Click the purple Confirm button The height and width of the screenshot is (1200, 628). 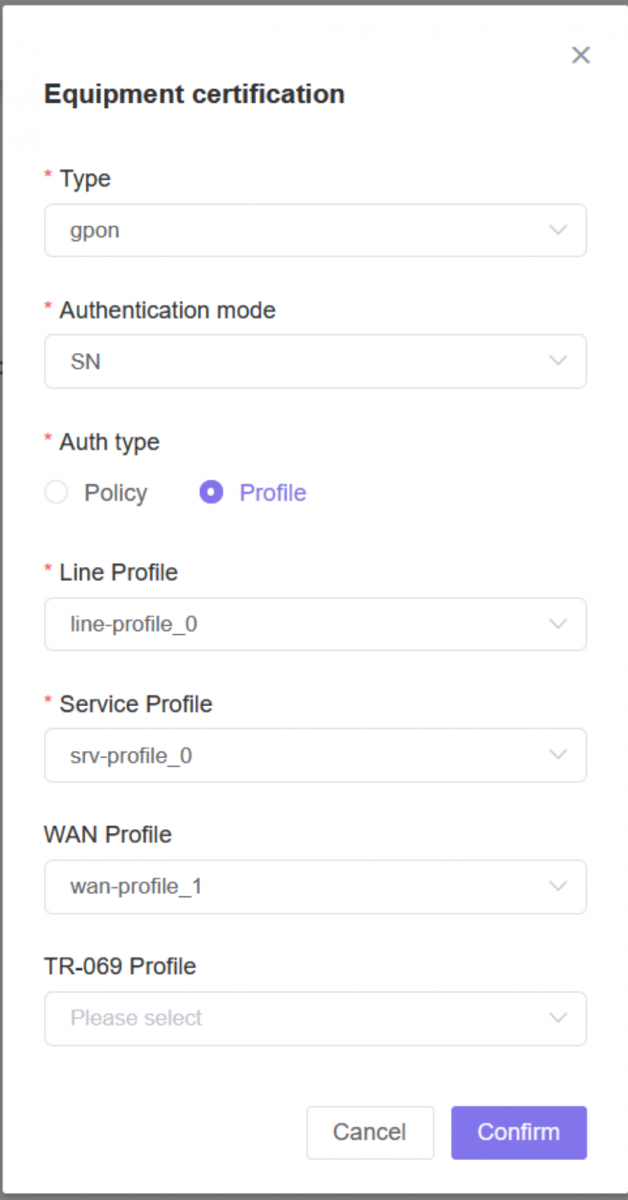click(x=519, y=1132)
